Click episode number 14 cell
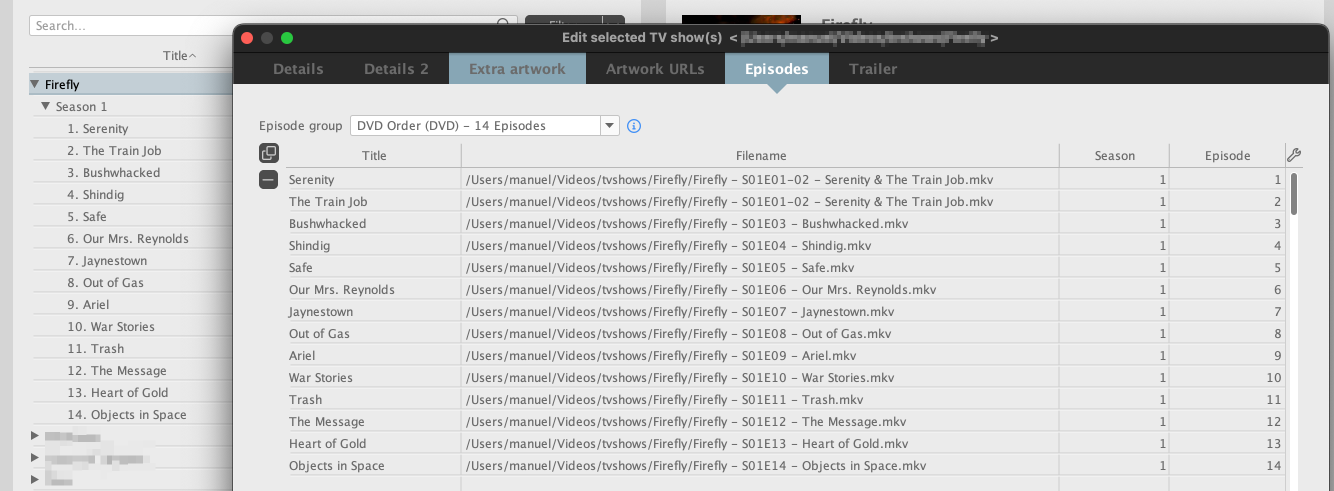The width and height of the screenshot is (1334, 491). coord(1227,466)
